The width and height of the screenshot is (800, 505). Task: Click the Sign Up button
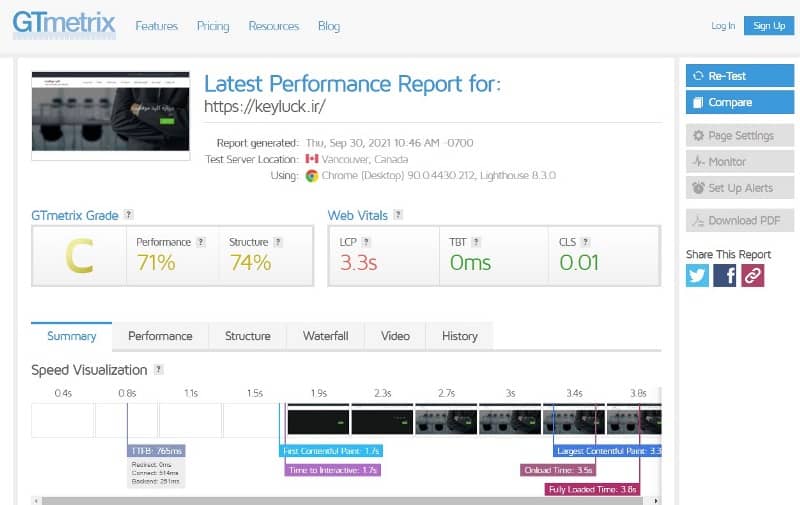pyautogui.click(x=769, y=26)
